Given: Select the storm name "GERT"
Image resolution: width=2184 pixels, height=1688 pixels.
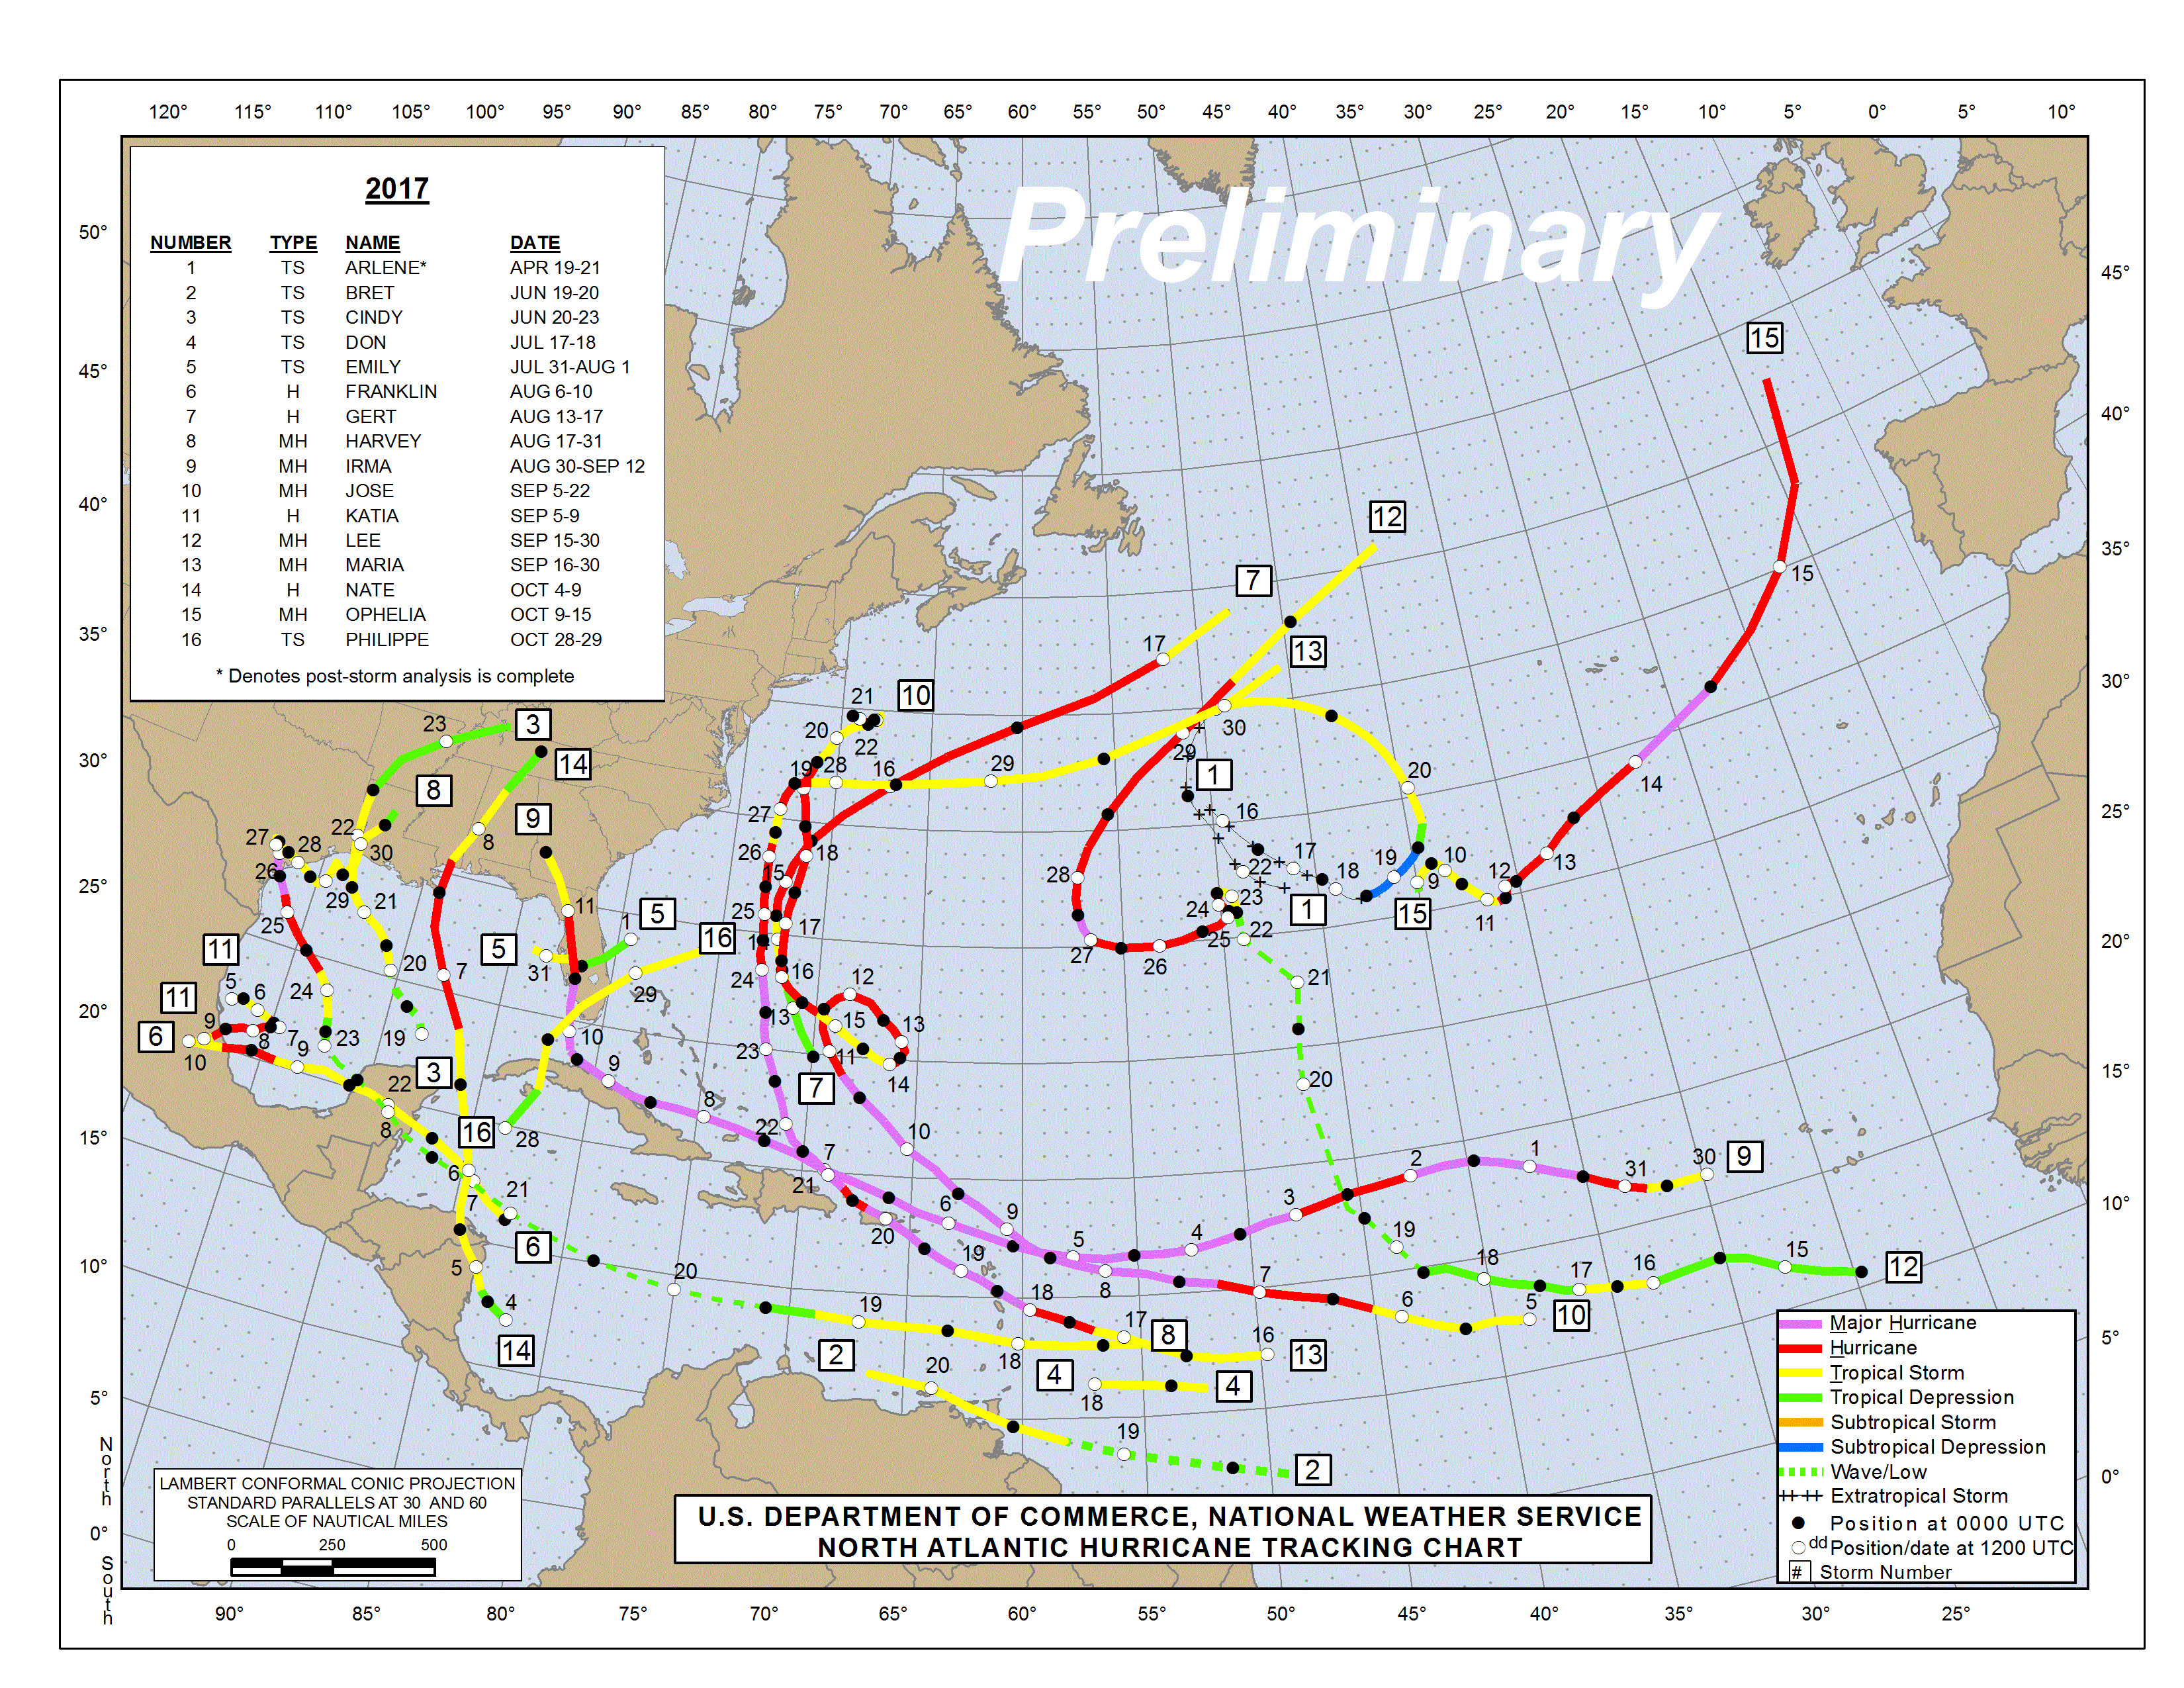Looking at the screenshot, I should [x=371, y=416].
